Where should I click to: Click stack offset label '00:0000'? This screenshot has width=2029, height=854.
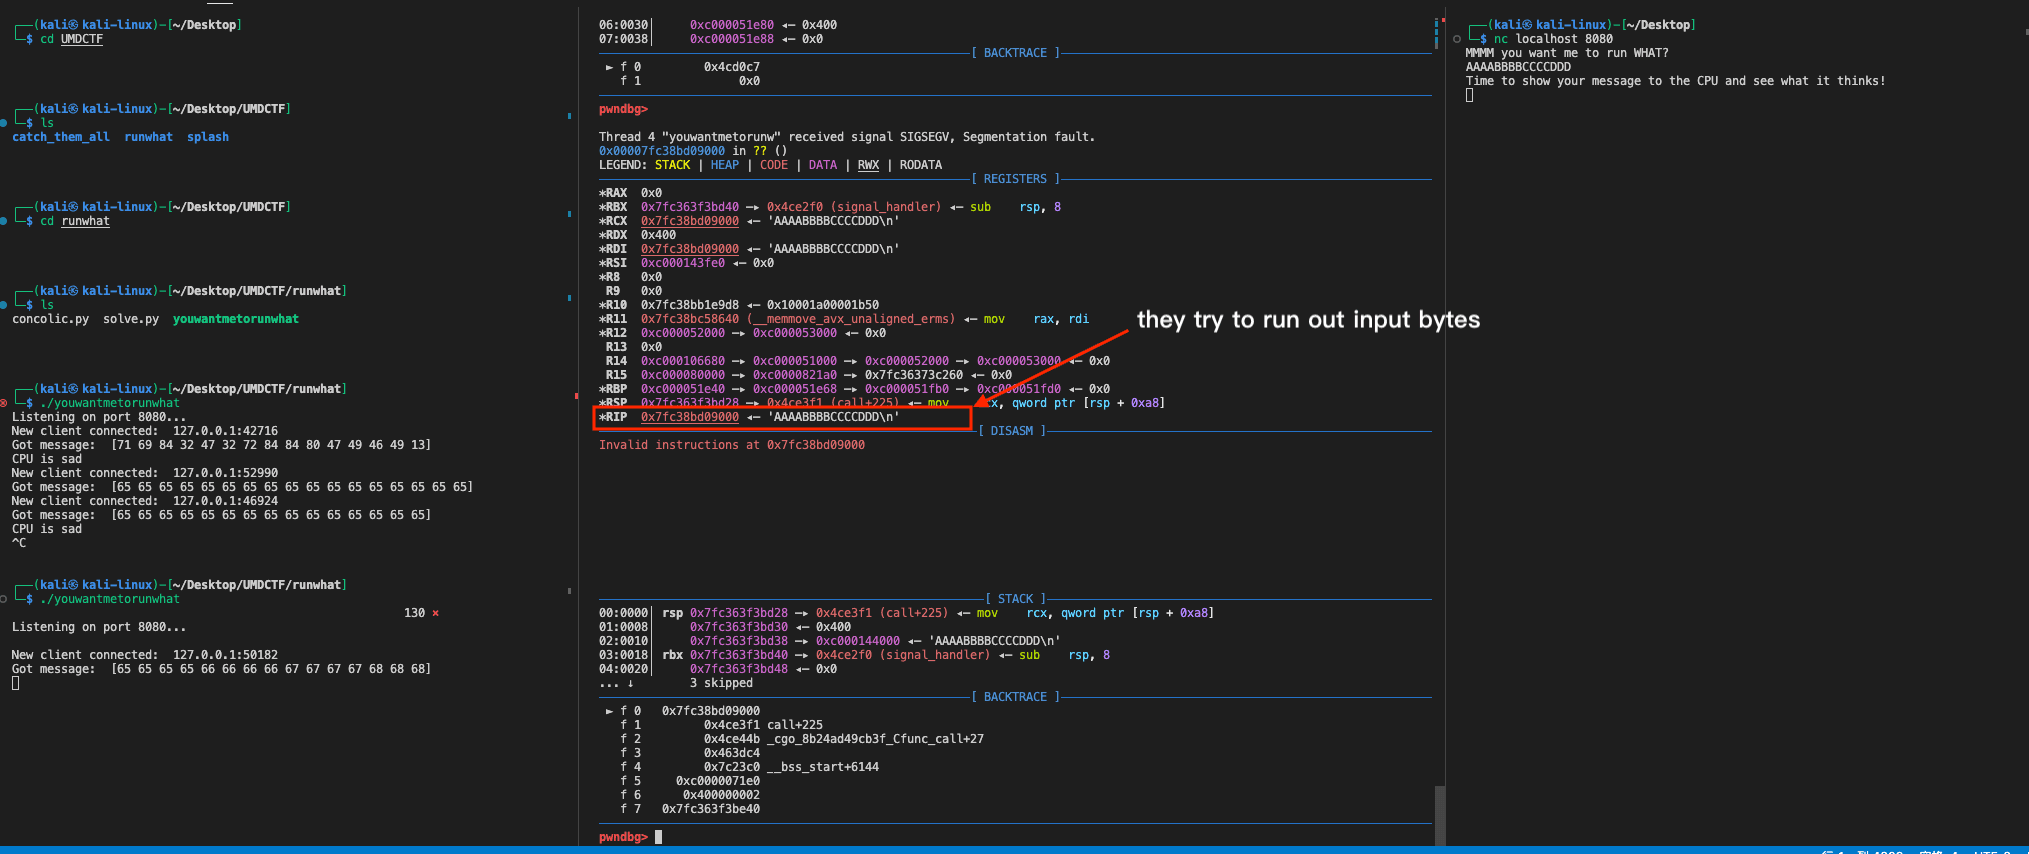[x=623, y=613]
